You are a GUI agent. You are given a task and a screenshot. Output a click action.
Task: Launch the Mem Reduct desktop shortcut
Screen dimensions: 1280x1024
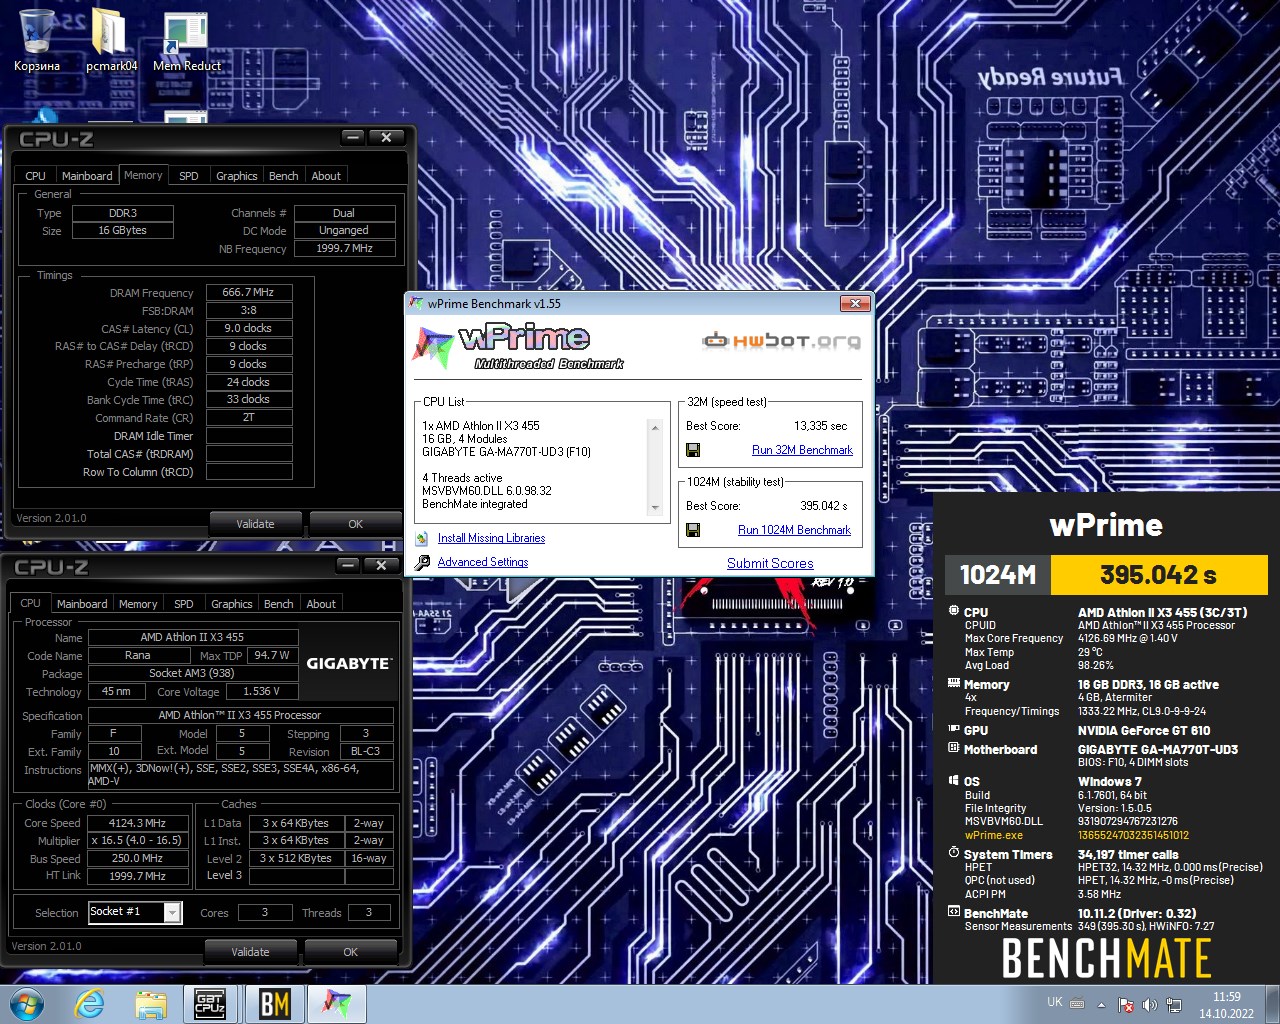(x=187, y=40)
